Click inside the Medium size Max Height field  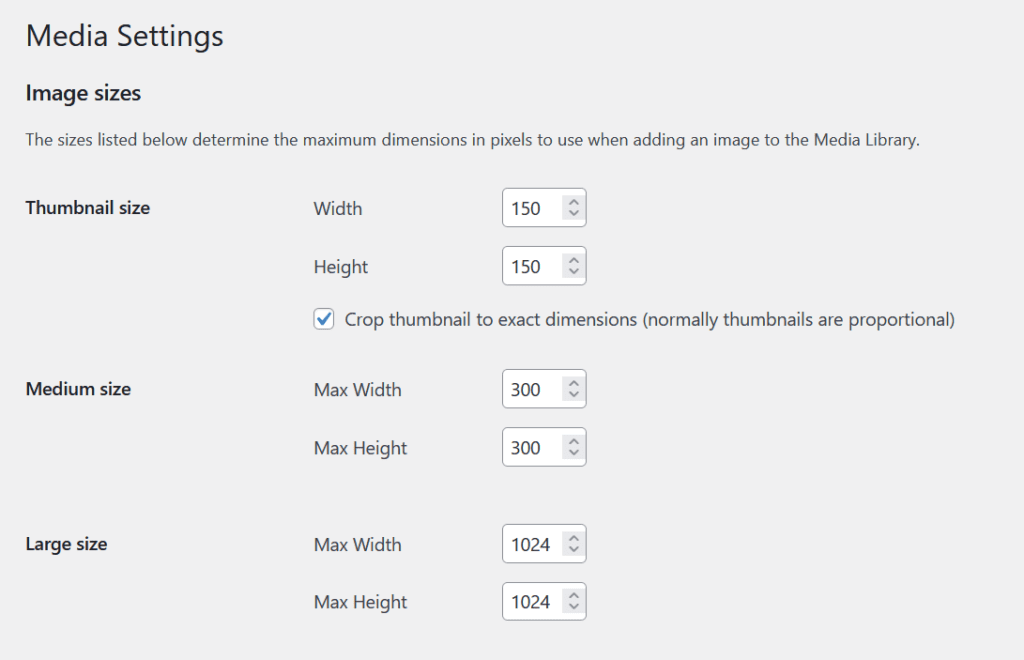coord(530,447)
